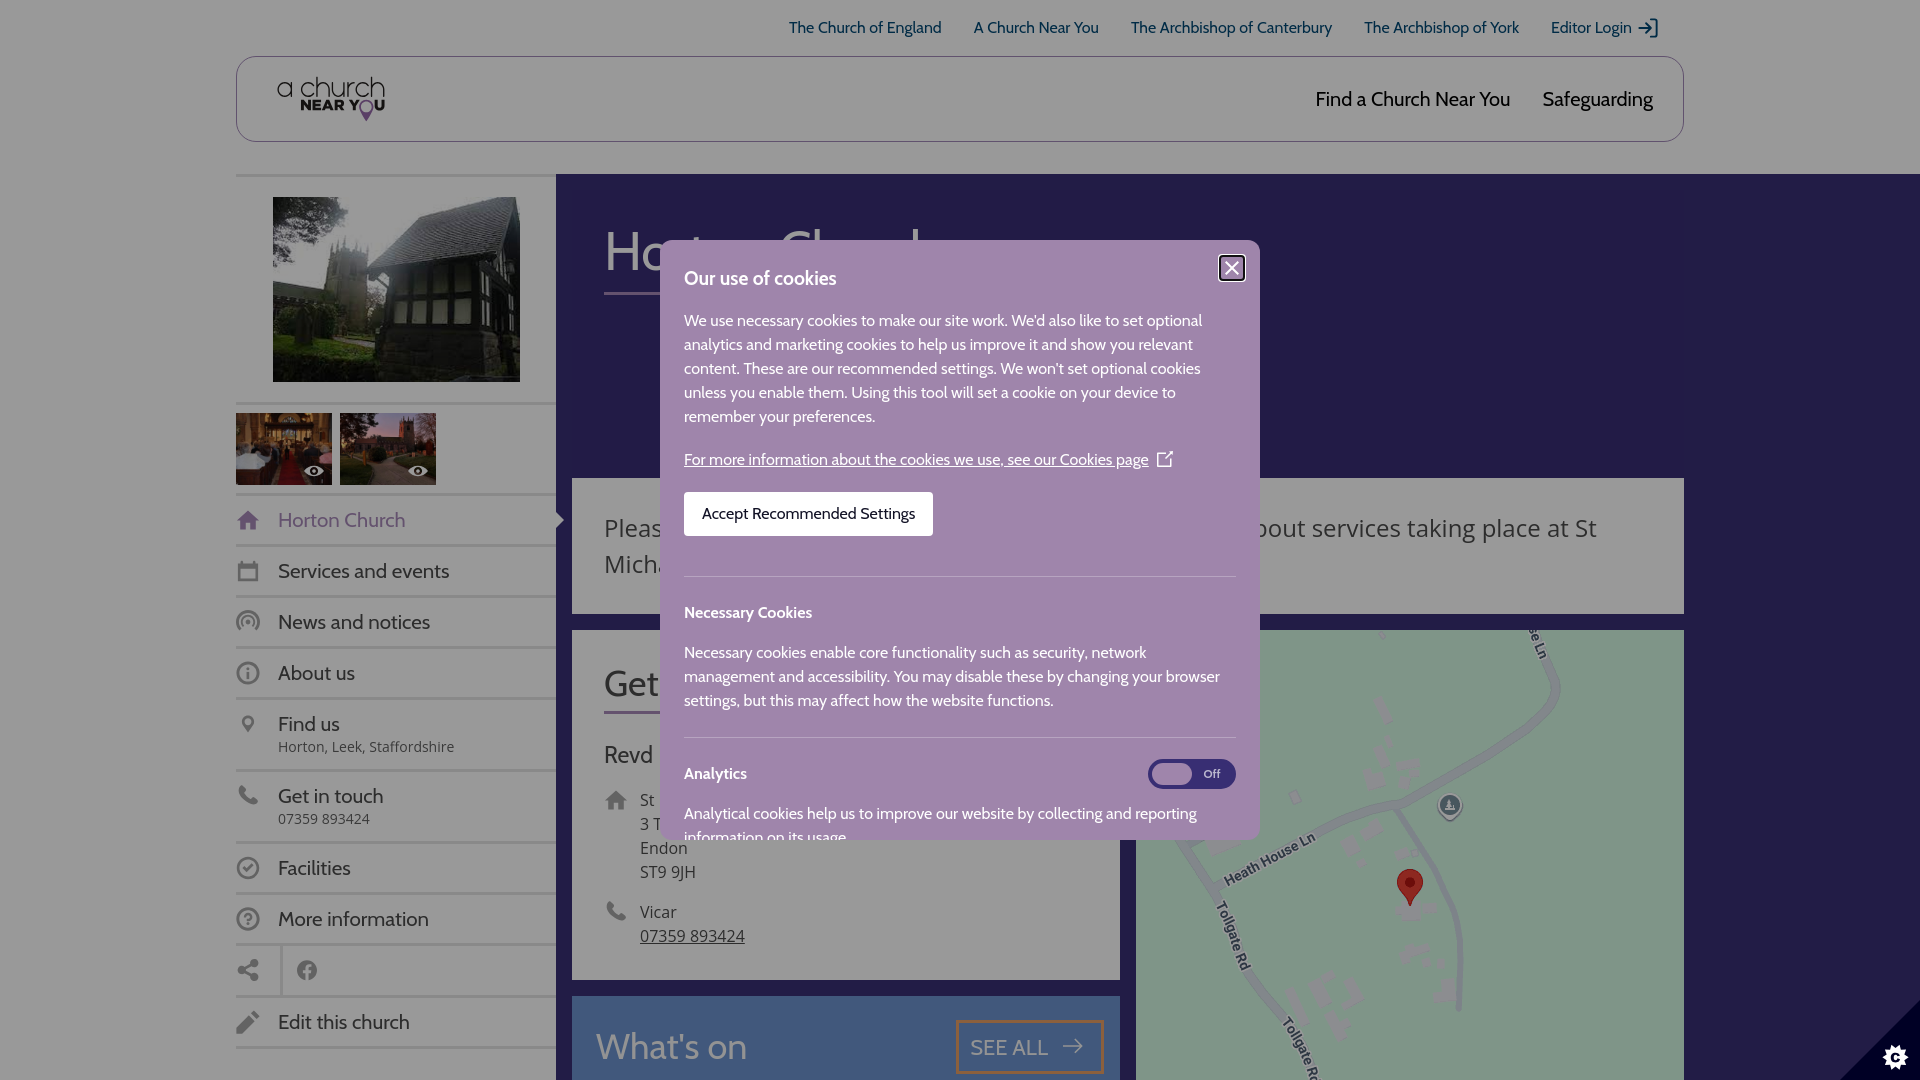Click the pencil edit icon
This screenshot has height=1080, width=1920.
coord(248,1022)
